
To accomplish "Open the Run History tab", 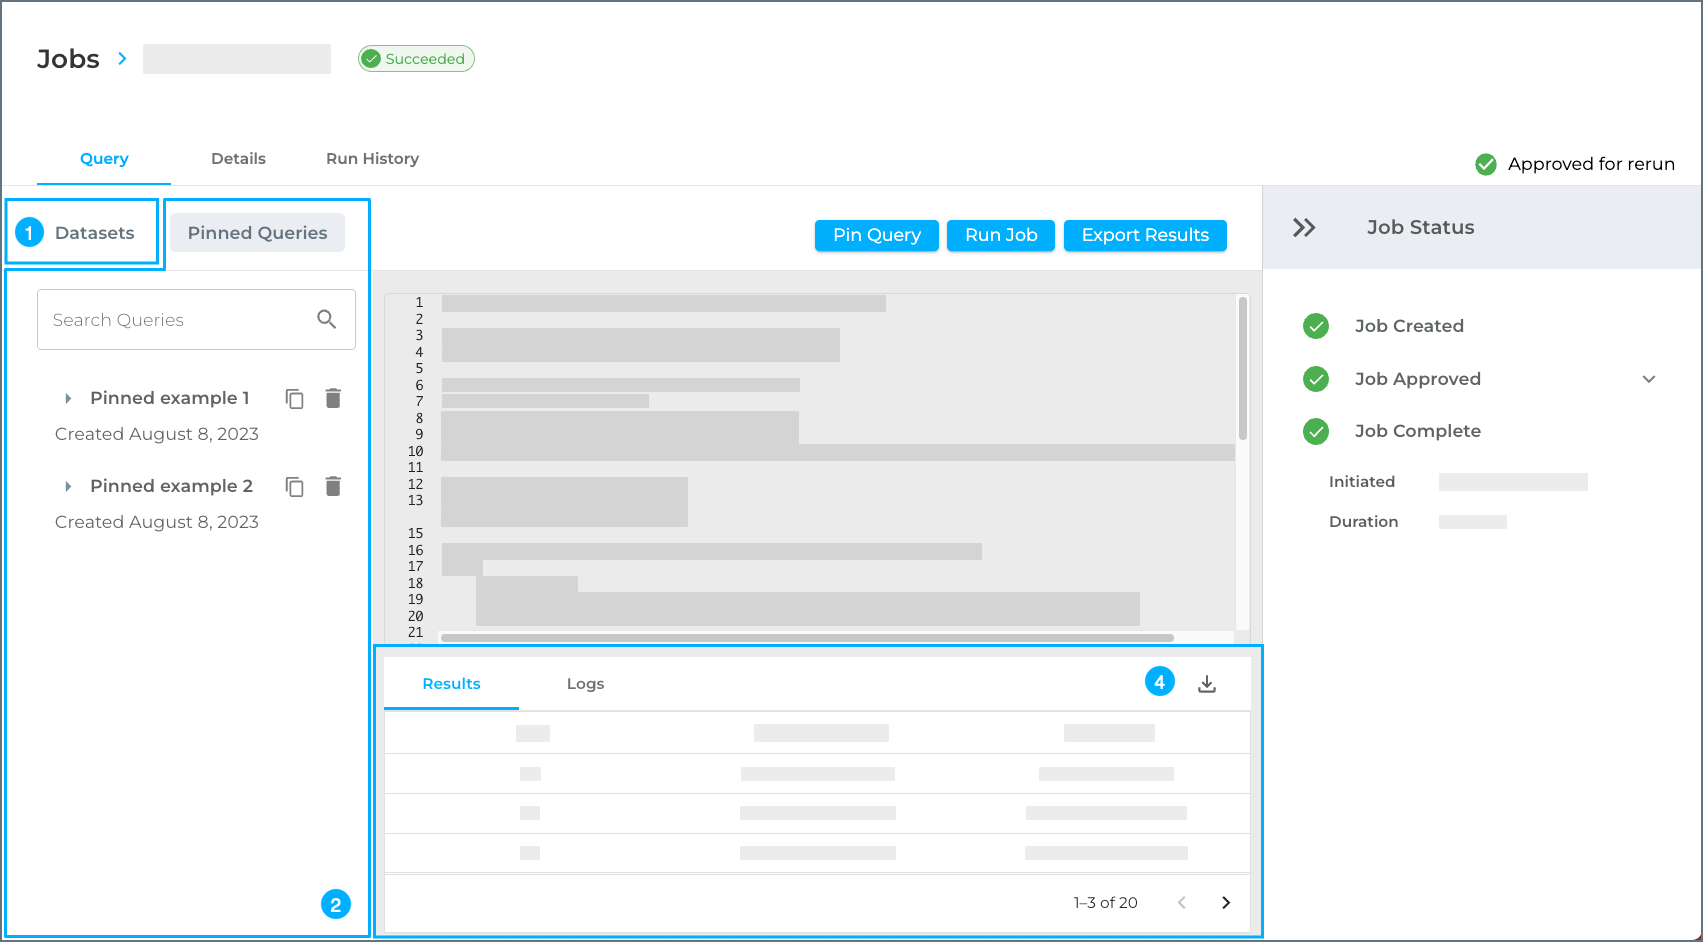I will tap(372, 159).
